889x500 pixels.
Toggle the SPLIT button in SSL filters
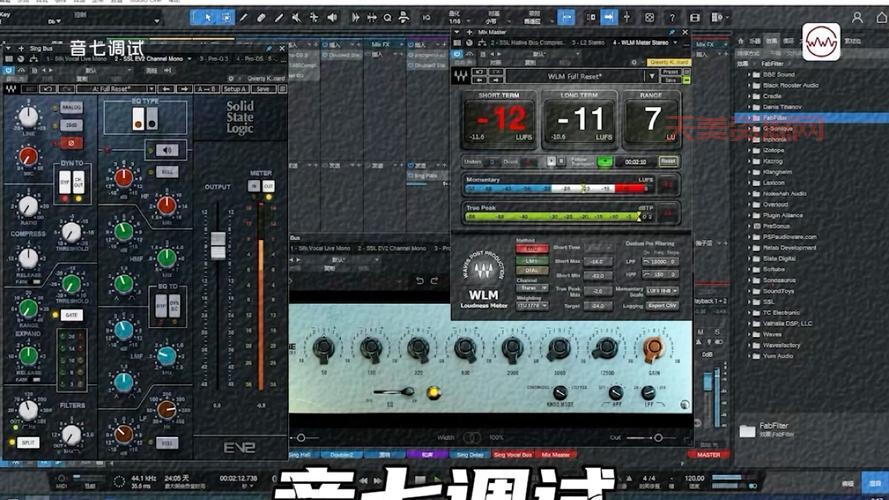coord(28,442)
